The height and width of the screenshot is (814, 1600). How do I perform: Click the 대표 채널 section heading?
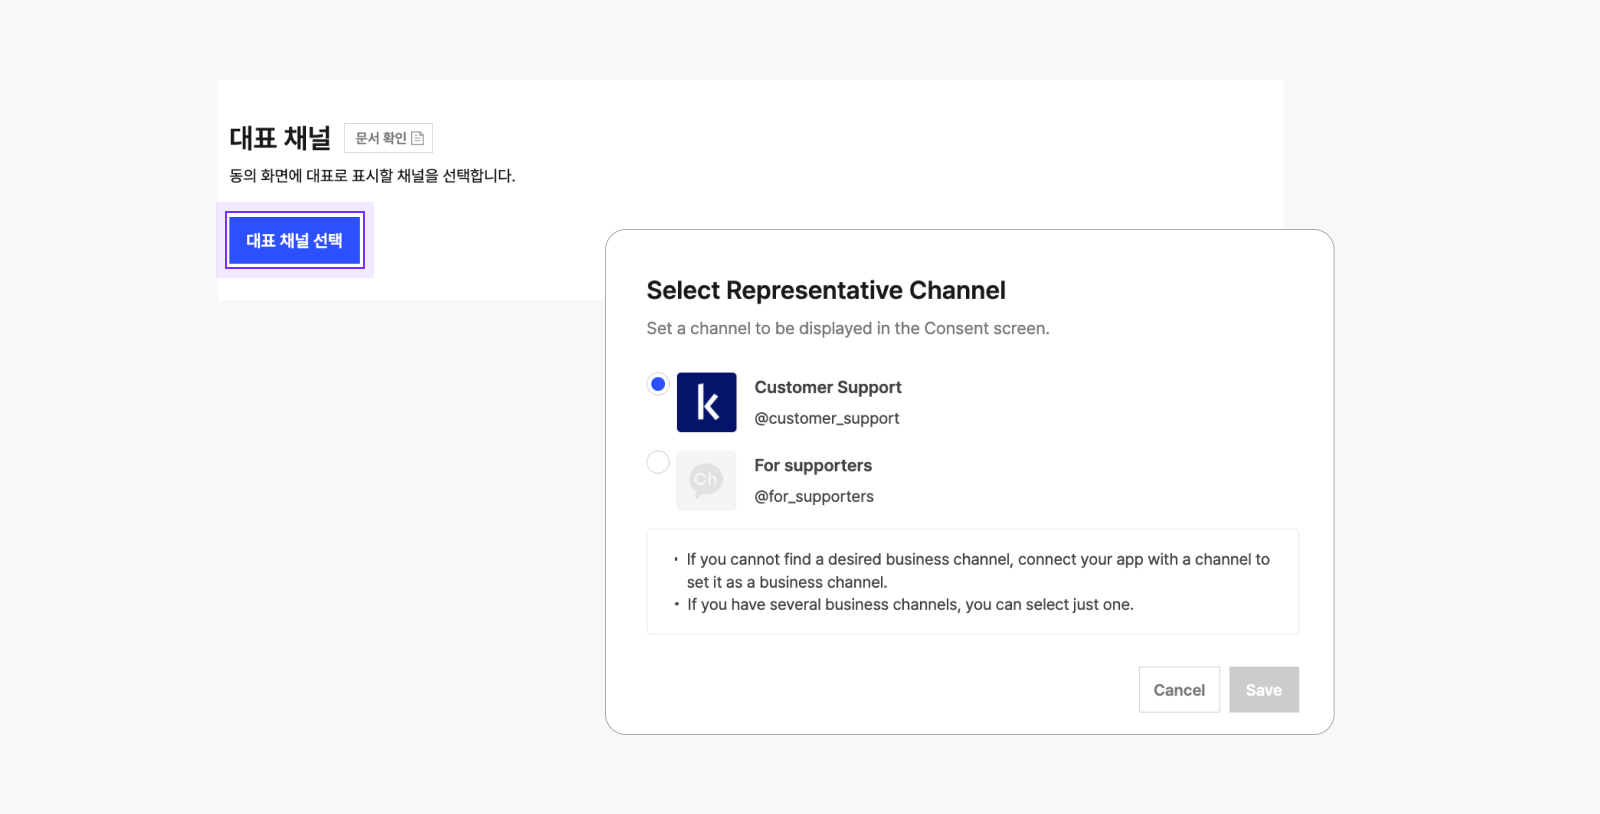click(280, 138)
